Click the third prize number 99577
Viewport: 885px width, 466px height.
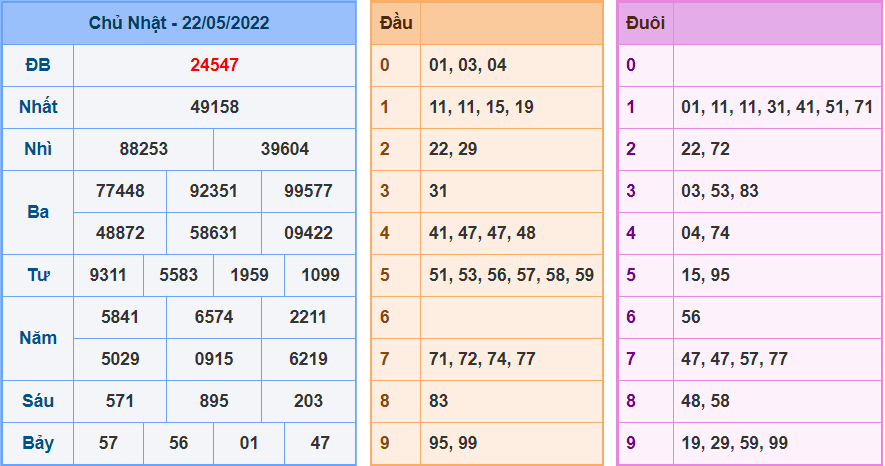pos(308,191)
